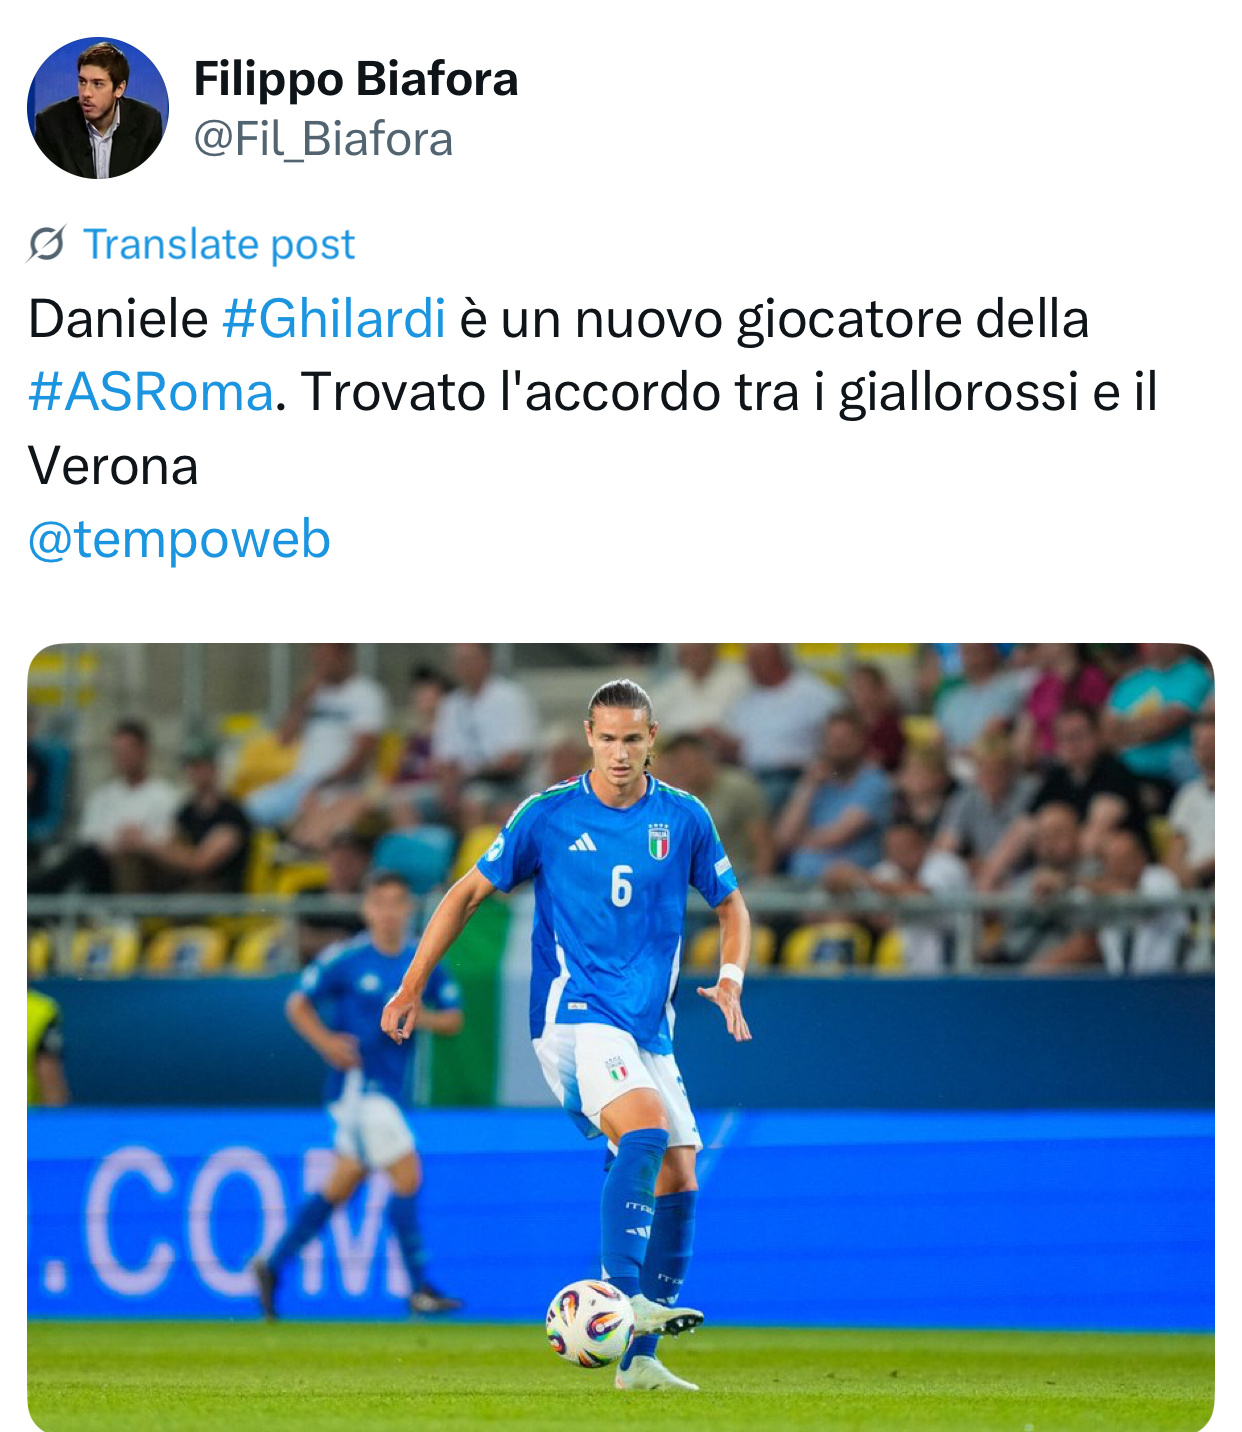Click the Adidas logo on the jersey

(x=582, y=843)
